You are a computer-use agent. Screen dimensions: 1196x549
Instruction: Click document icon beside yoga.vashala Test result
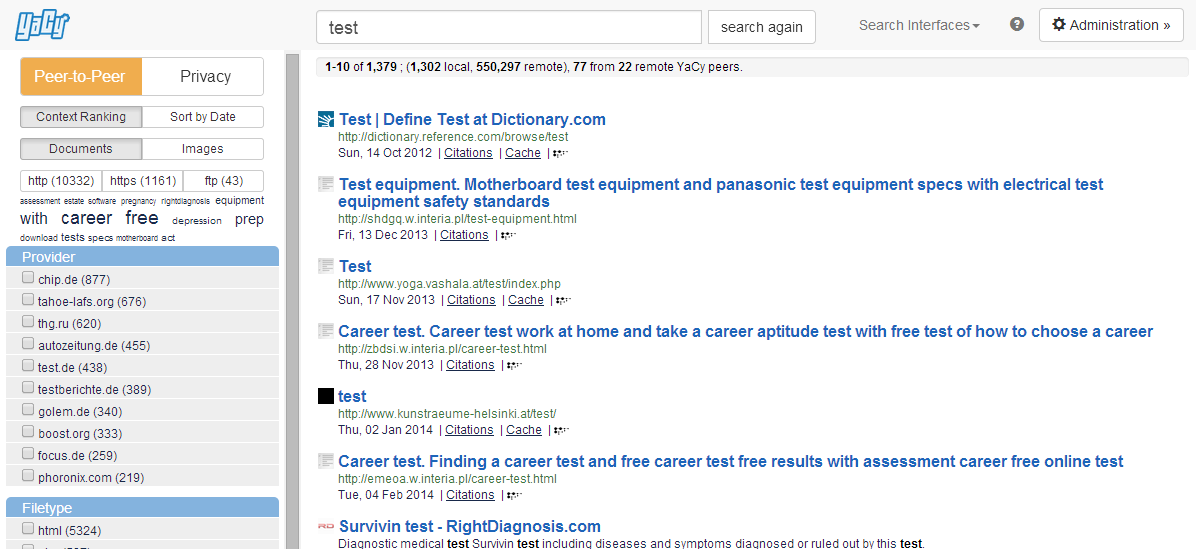(326, 265)
